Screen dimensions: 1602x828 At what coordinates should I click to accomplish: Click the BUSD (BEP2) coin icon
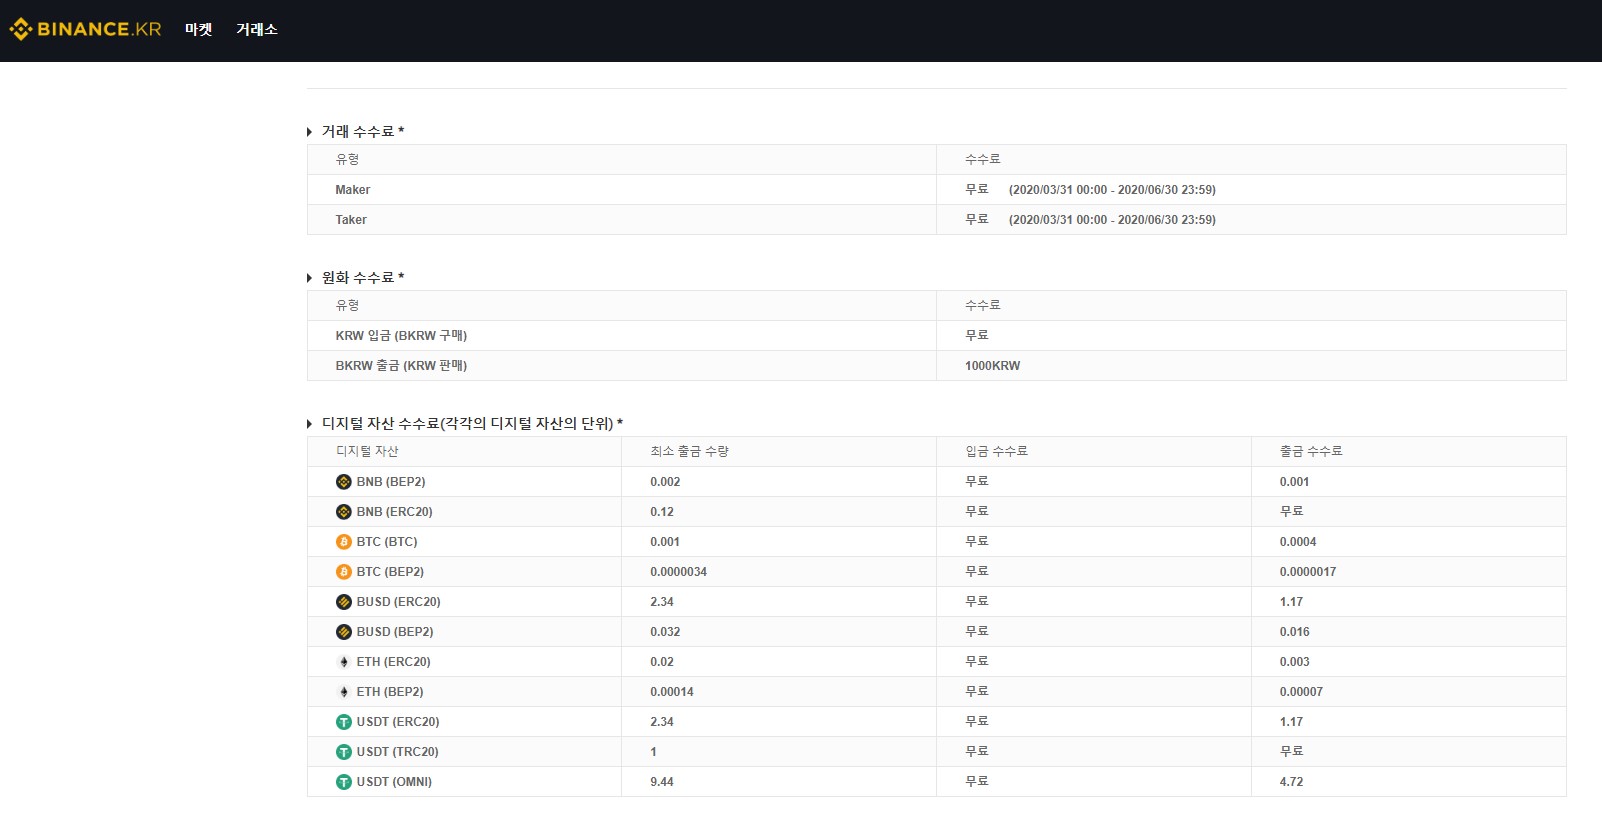click(x=344, y=632)
